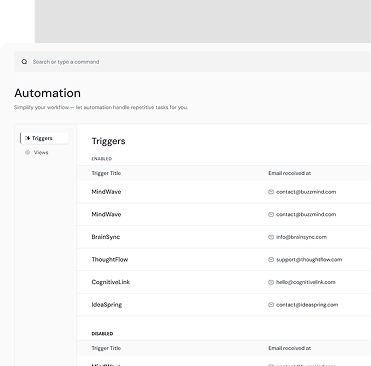Click the DISABLED section label
Screen dimensions: 371x366
click(102, 334)
